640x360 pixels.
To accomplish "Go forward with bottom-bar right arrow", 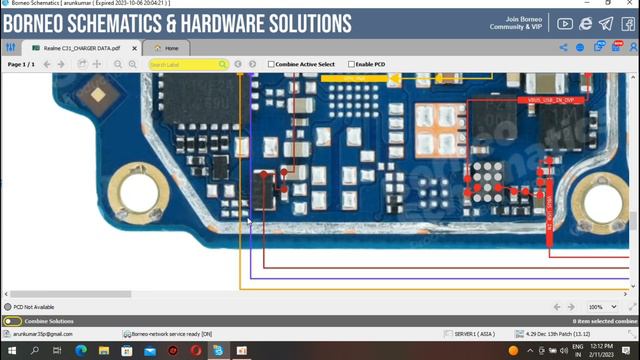I will (x=571, y=307).
